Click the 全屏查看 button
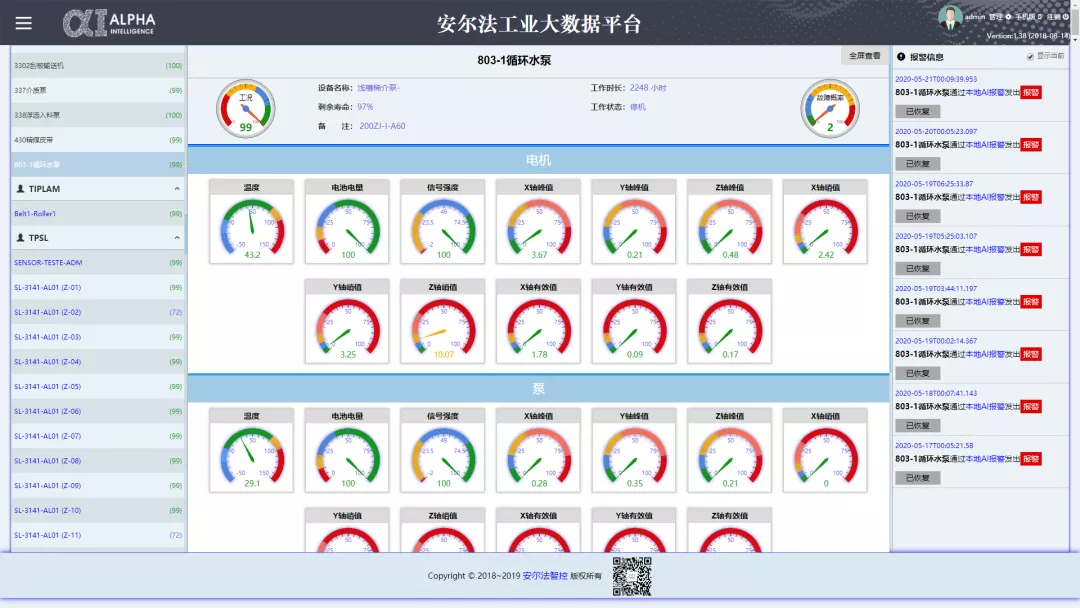The height and width of the screenshot is (608, 1080). click(864, 56)
